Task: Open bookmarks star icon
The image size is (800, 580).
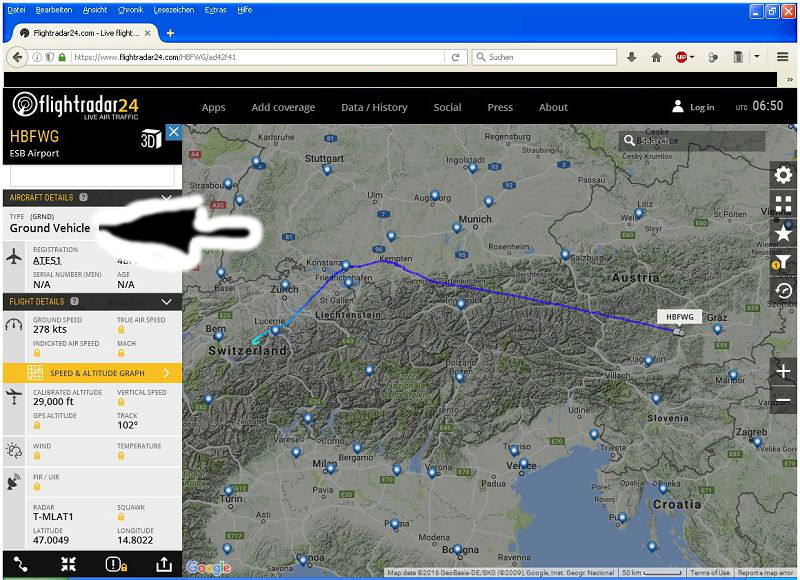Action: pyautogui.click(x=783, y=233)
